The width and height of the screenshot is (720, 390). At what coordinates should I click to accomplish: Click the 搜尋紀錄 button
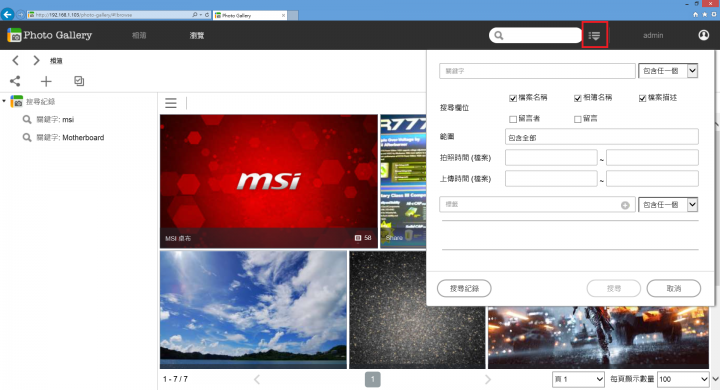[464, 288]
